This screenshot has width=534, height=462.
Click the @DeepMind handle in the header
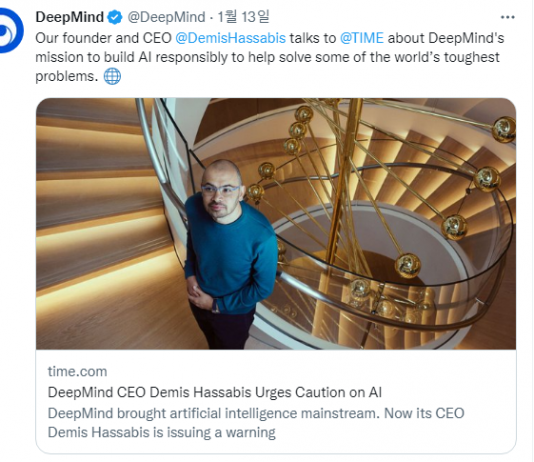(x=166, y=17)
